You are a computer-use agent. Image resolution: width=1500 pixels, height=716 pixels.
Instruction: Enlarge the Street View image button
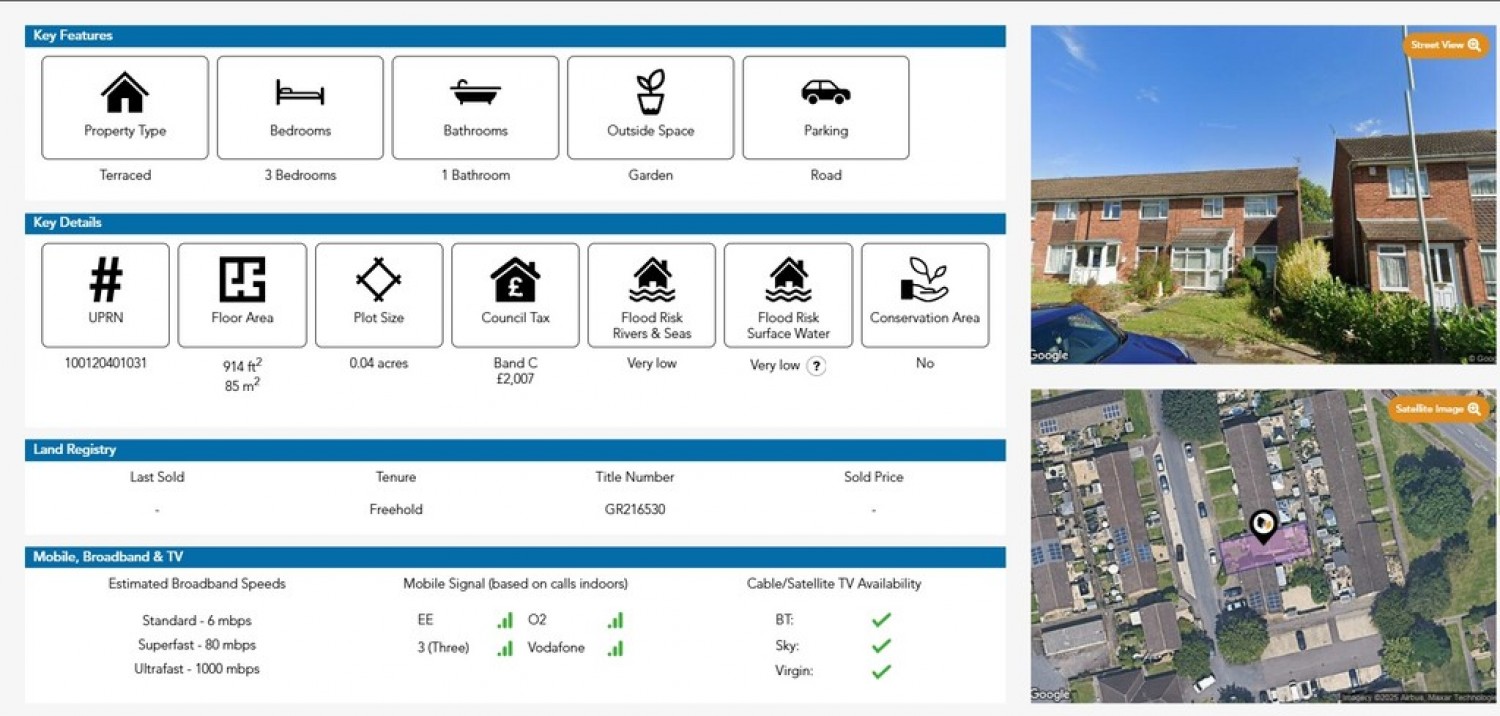pyautogui.click(x=1445, y=46)
